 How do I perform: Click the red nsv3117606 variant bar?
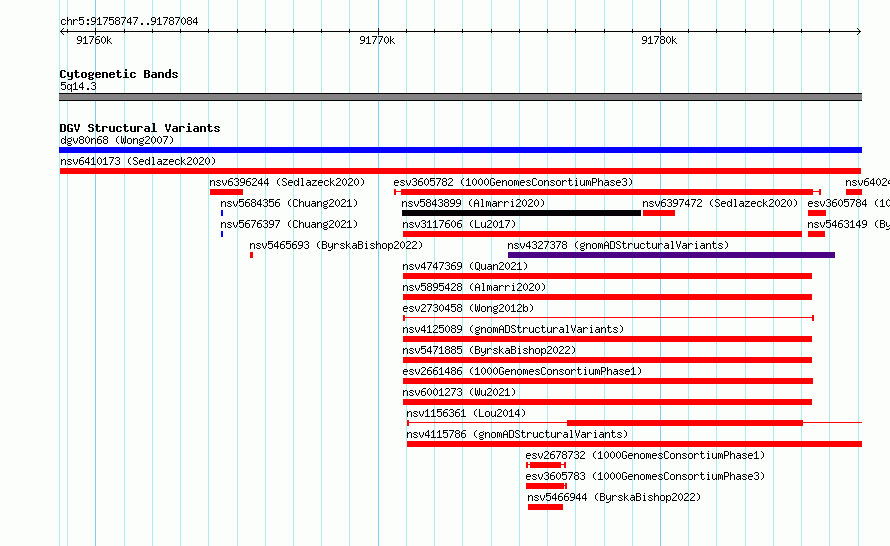click(602, 234)
